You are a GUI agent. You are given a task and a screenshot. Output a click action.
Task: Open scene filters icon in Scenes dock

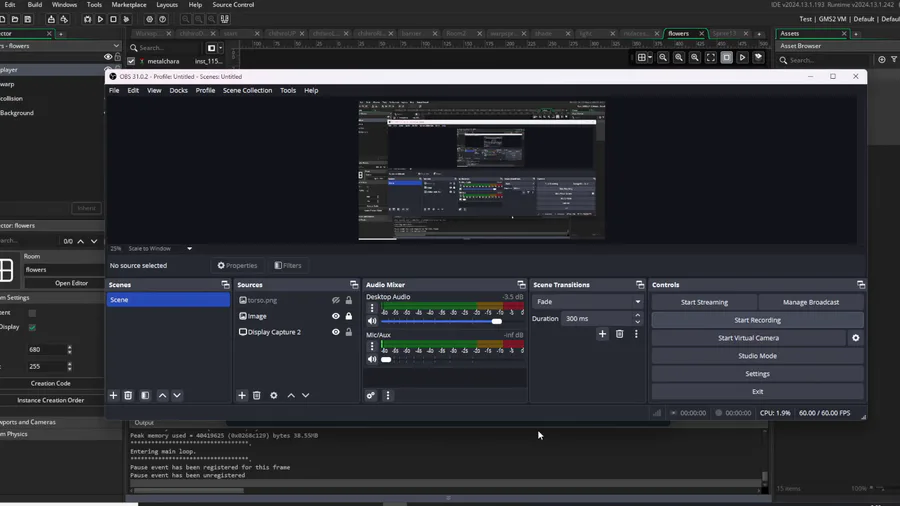145,395
